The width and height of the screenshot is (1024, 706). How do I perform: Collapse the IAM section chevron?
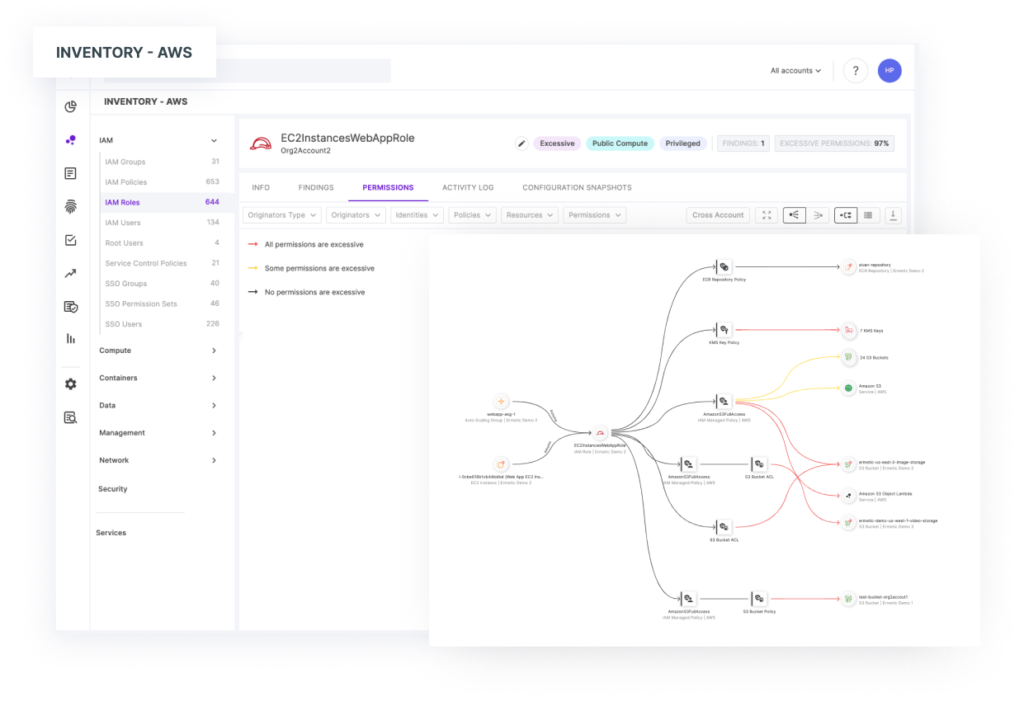pos(214,140)
